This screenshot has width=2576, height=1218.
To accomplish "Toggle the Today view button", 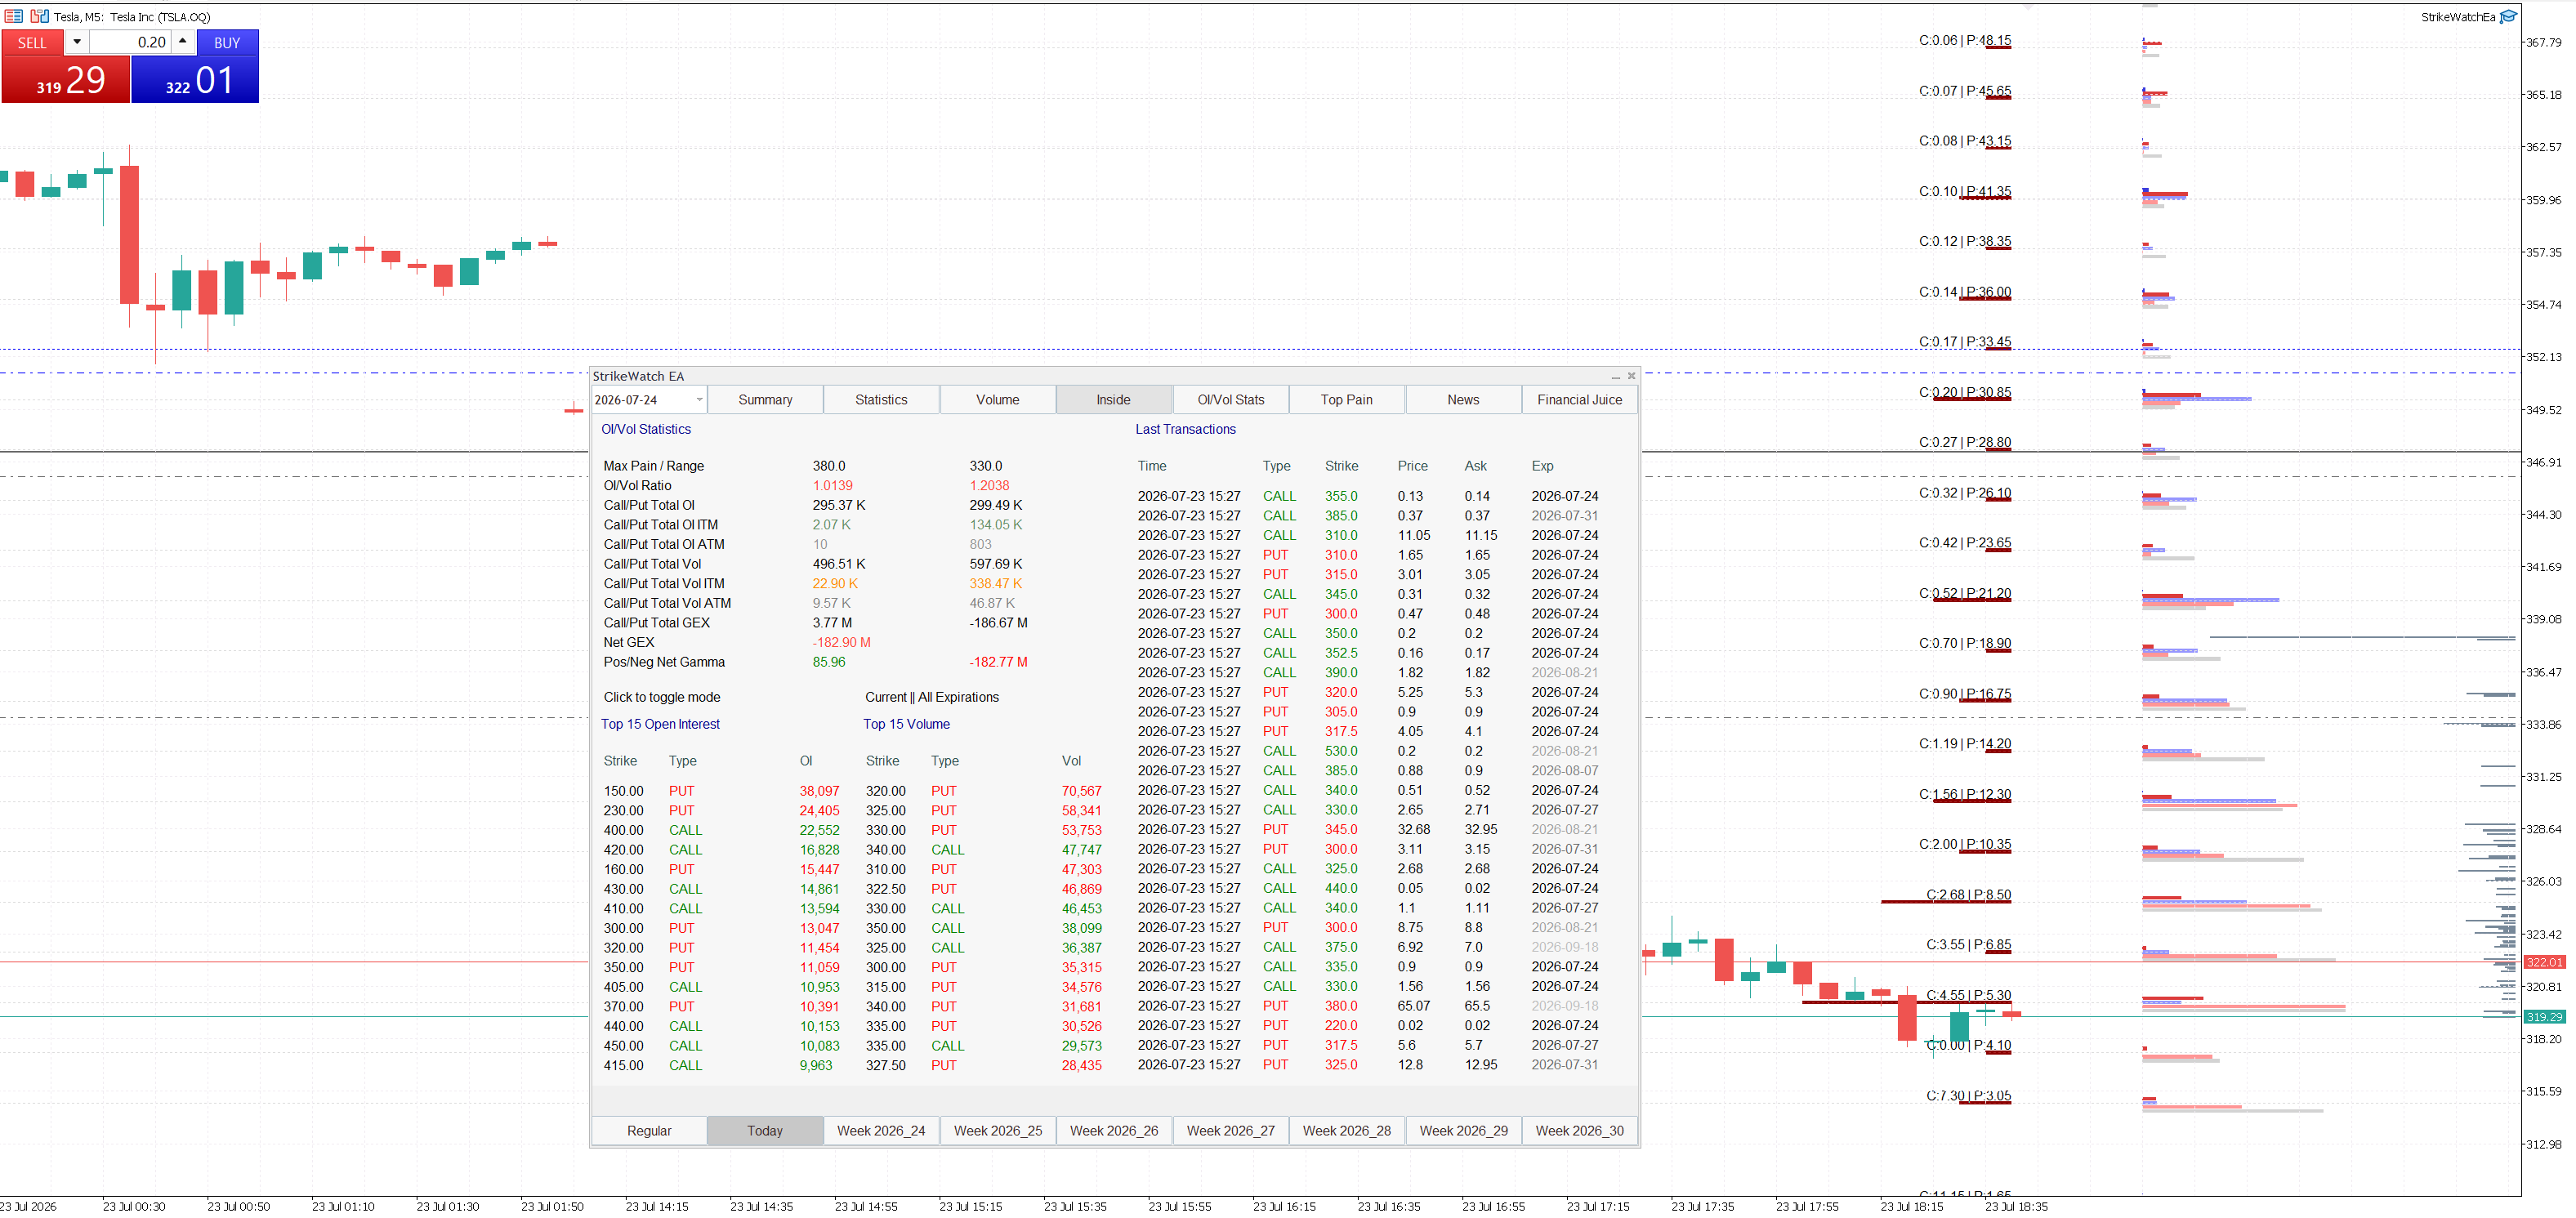I will click(764, 1130).
